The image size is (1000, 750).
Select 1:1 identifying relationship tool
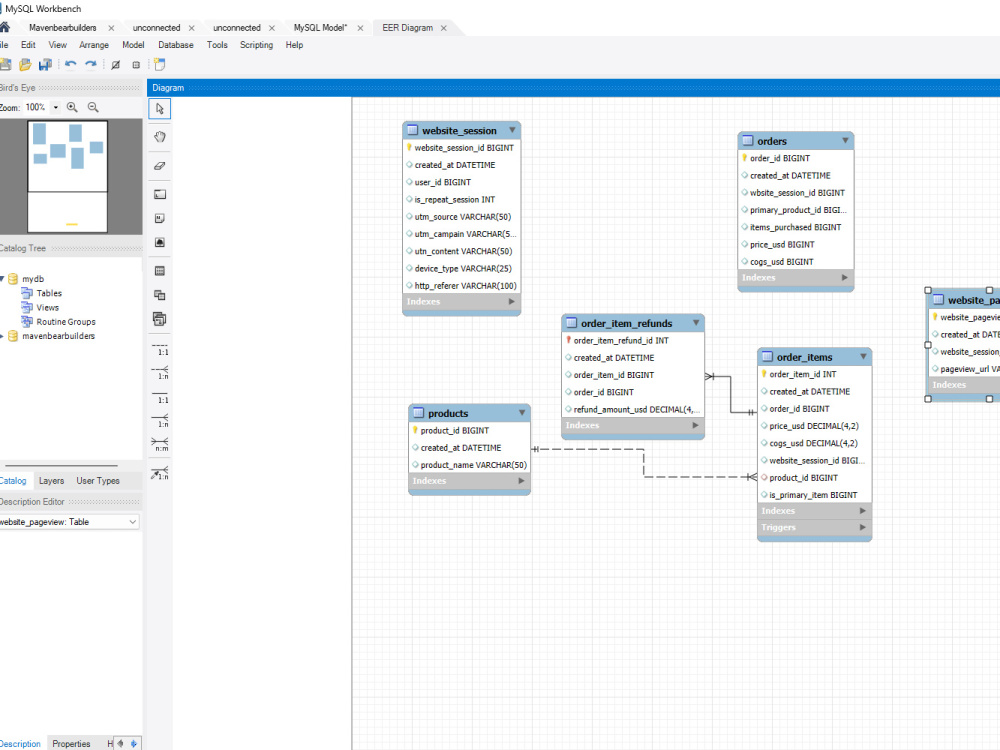pos(159,397)
